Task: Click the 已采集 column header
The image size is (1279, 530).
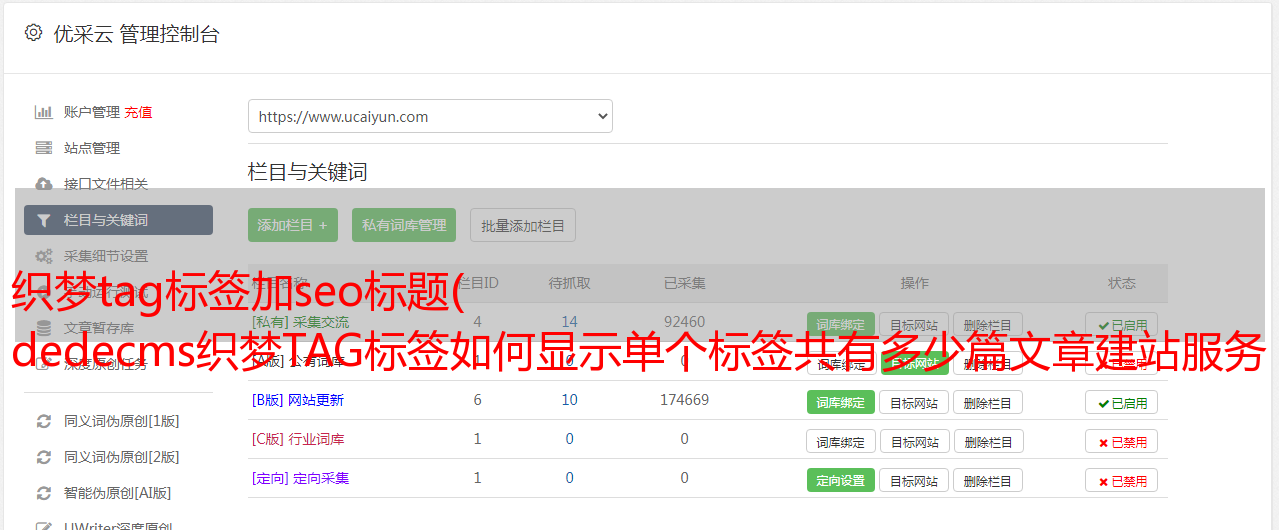Action: tap(684, 283)
